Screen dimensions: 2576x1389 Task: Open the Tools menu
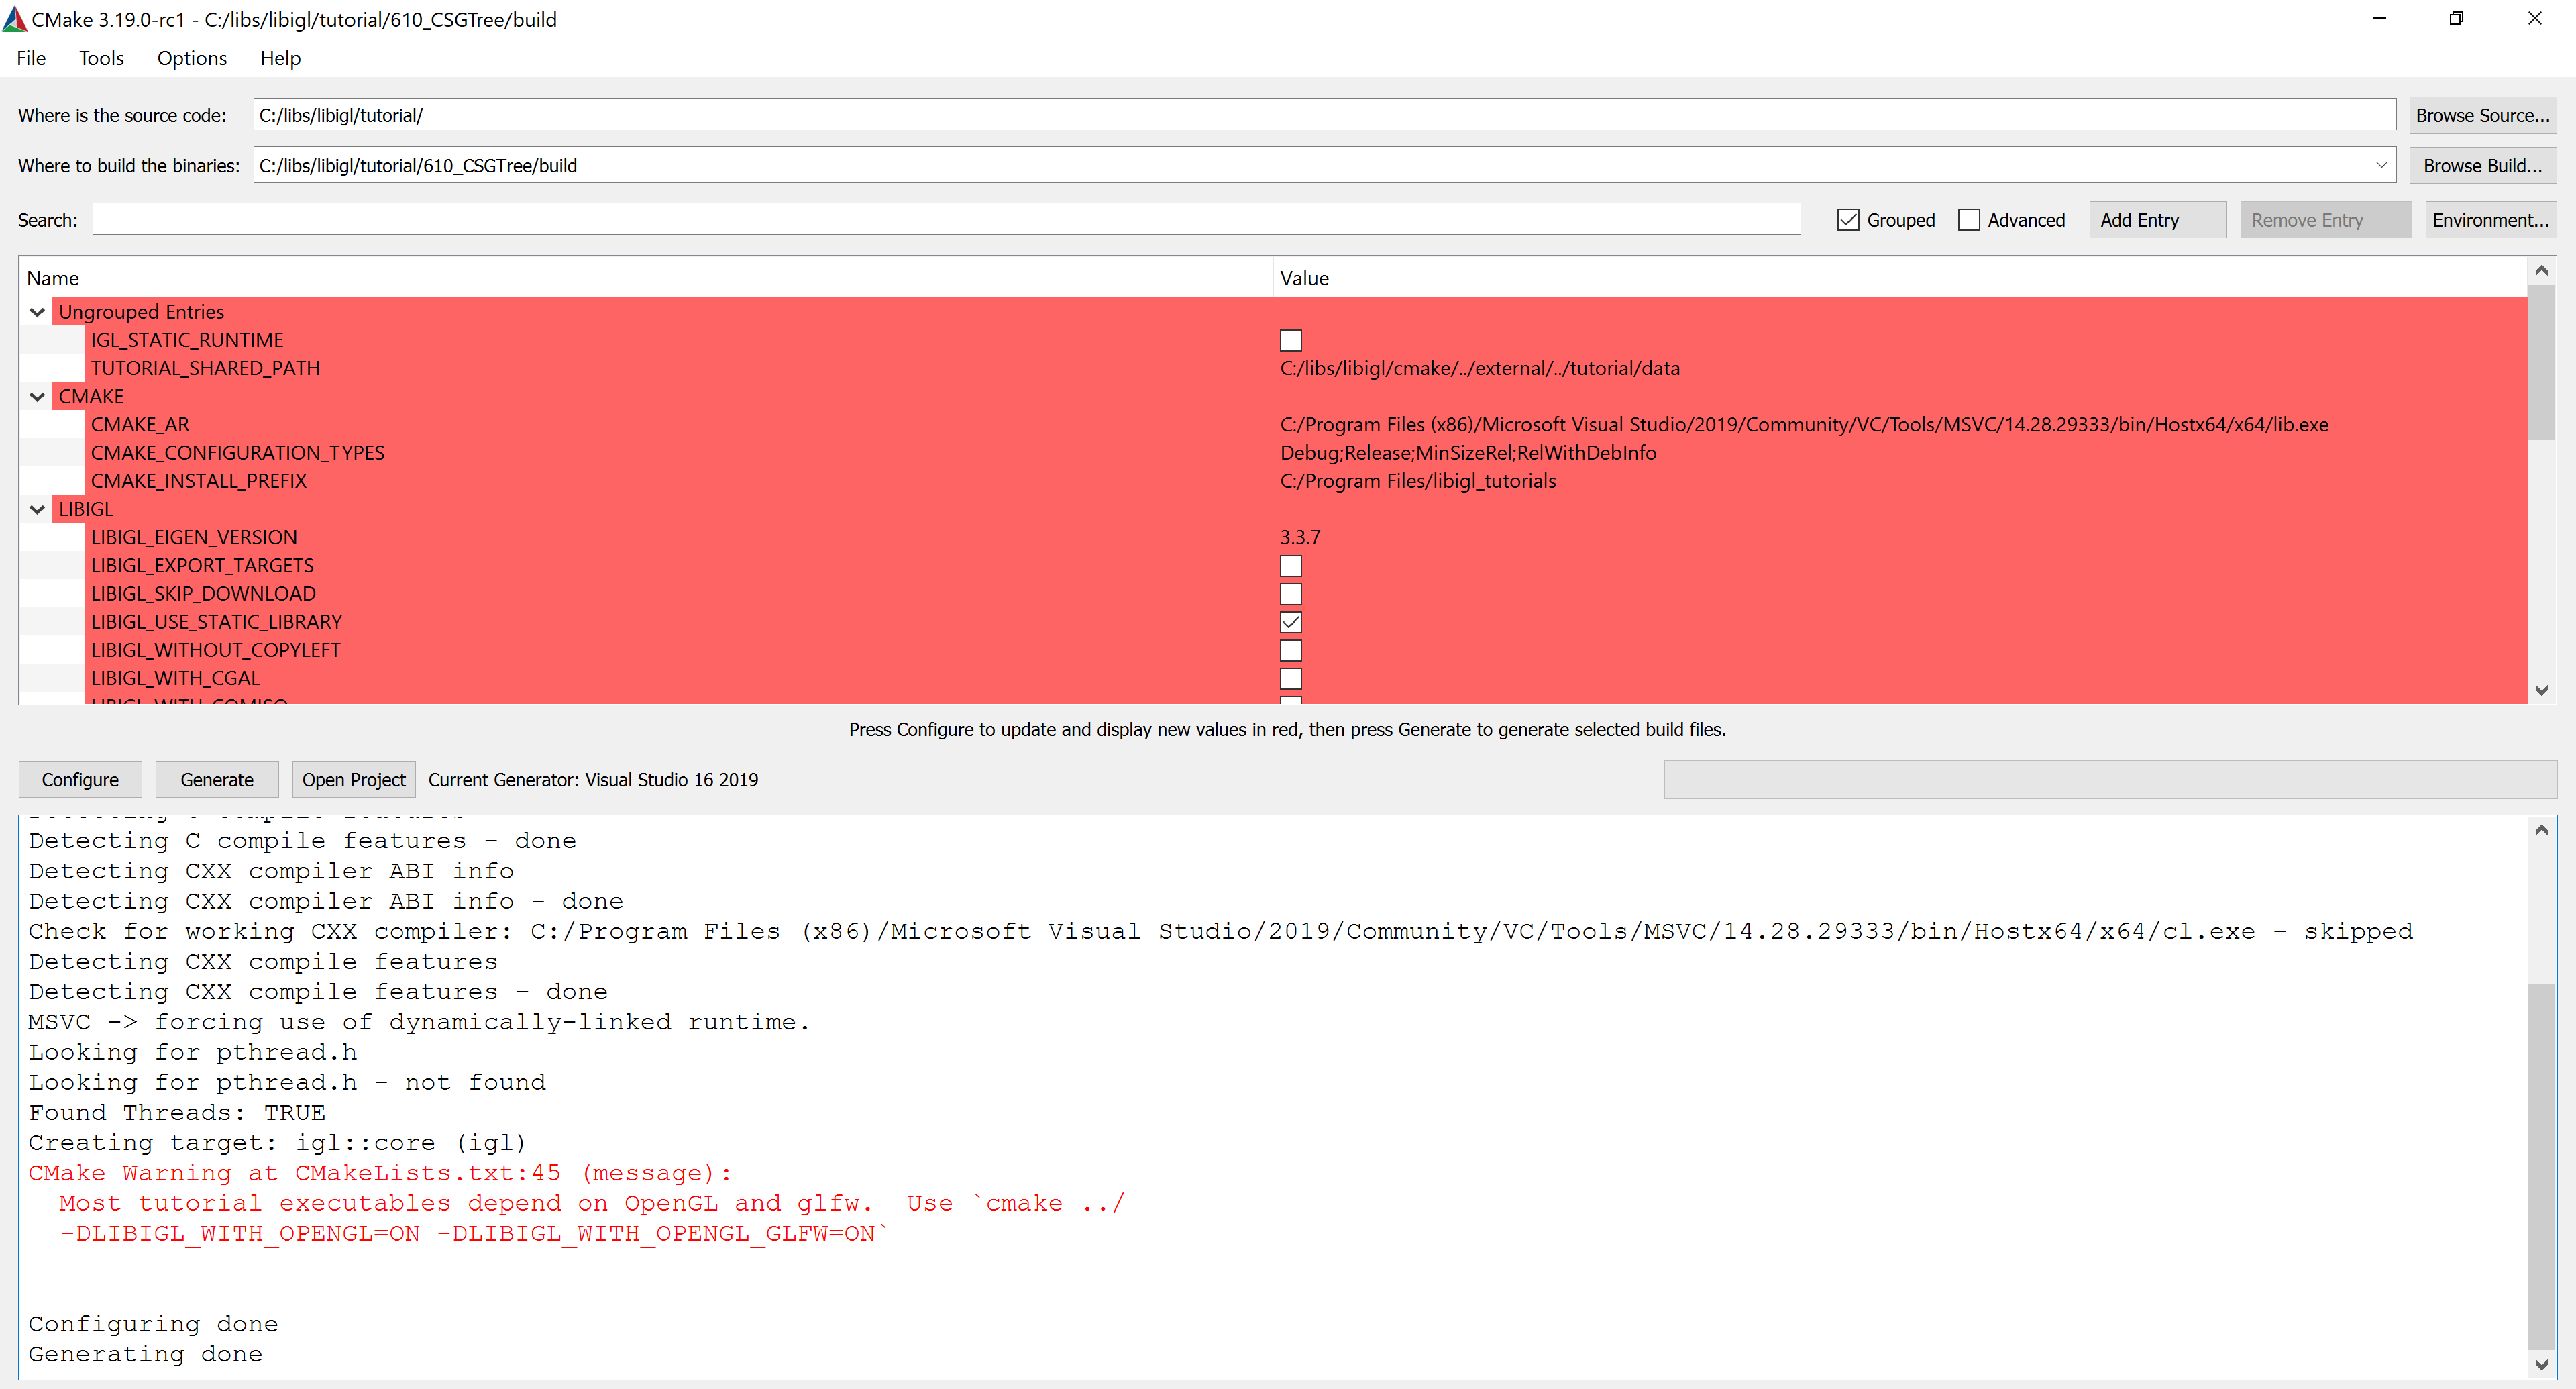pyautogui.click(x=101, y=58)
